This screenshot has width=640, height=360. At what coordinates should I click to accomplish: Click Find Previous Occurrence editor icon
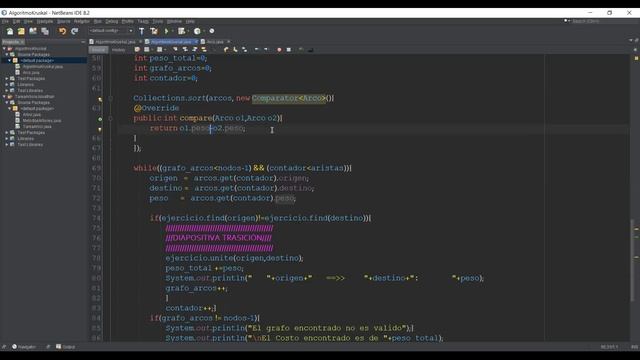[185, 50]
